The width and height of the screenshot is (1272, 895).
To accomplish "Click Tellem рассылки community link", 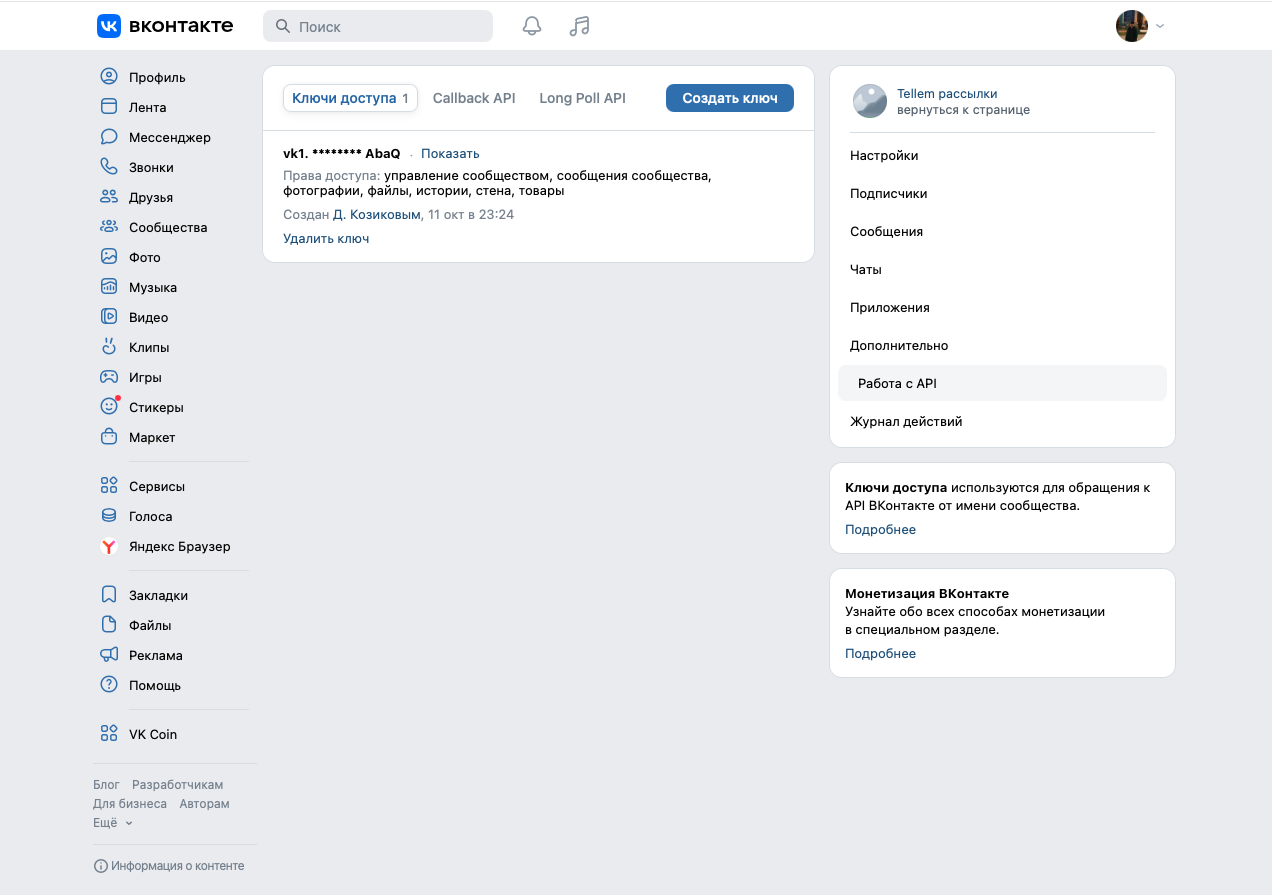I will pos(947,93).
